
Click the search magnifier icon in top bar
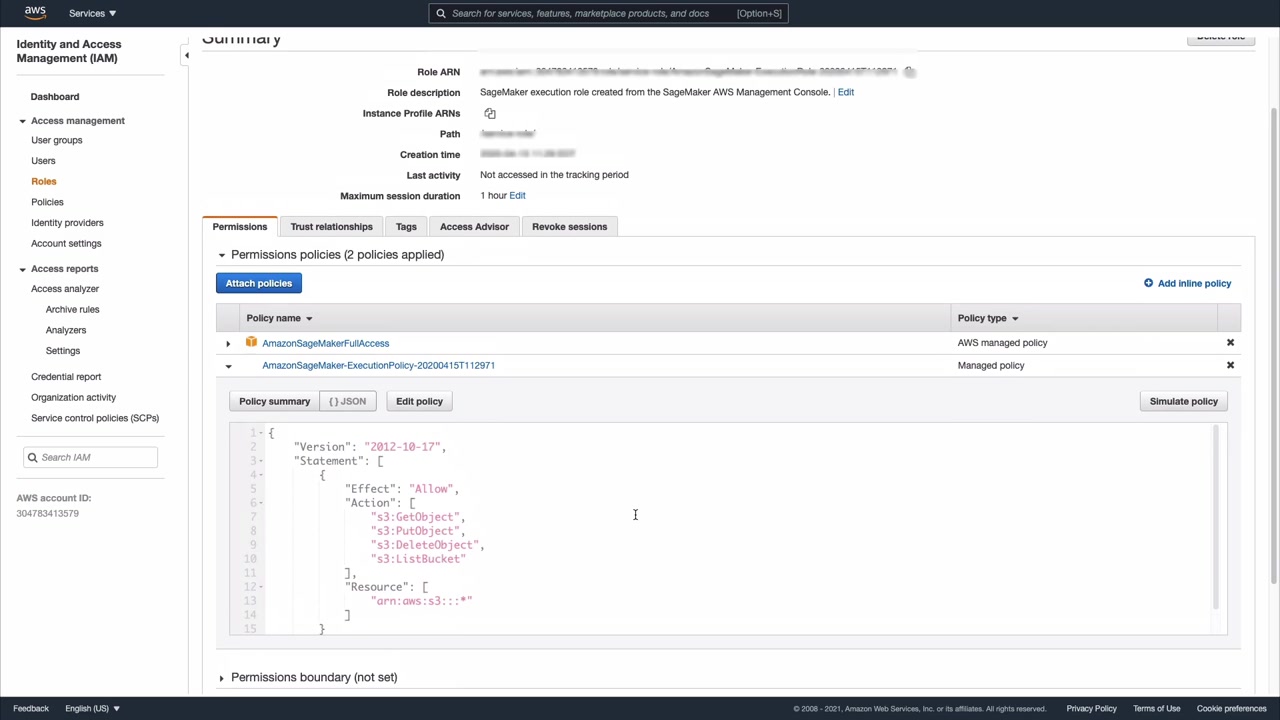click(441, 13)
